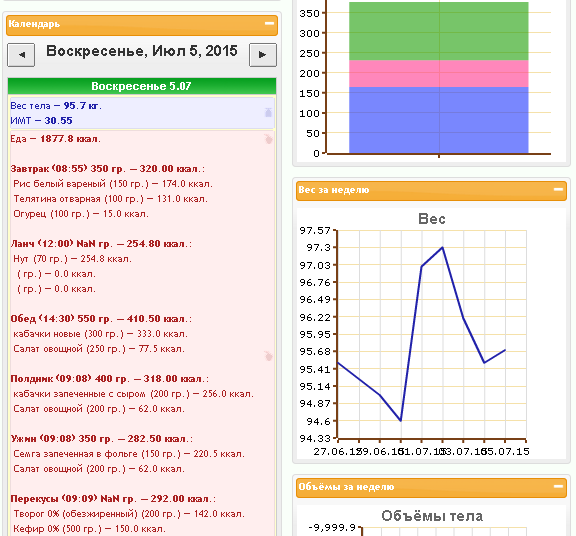Image resolution: width=576 pixels, height=536 pixels.
Task: Click the apple icon beside Обед Салат овощной row
Action: 268,356
